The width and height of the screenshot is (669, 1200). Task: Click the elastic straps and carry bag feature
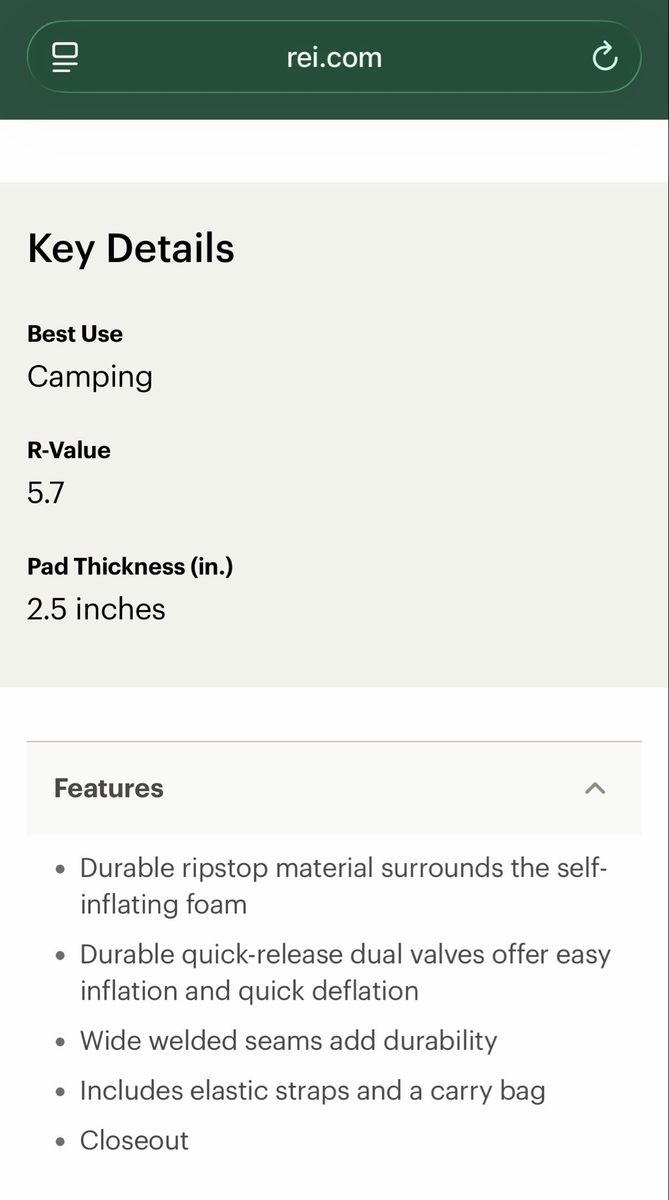tap(312, 1090)
